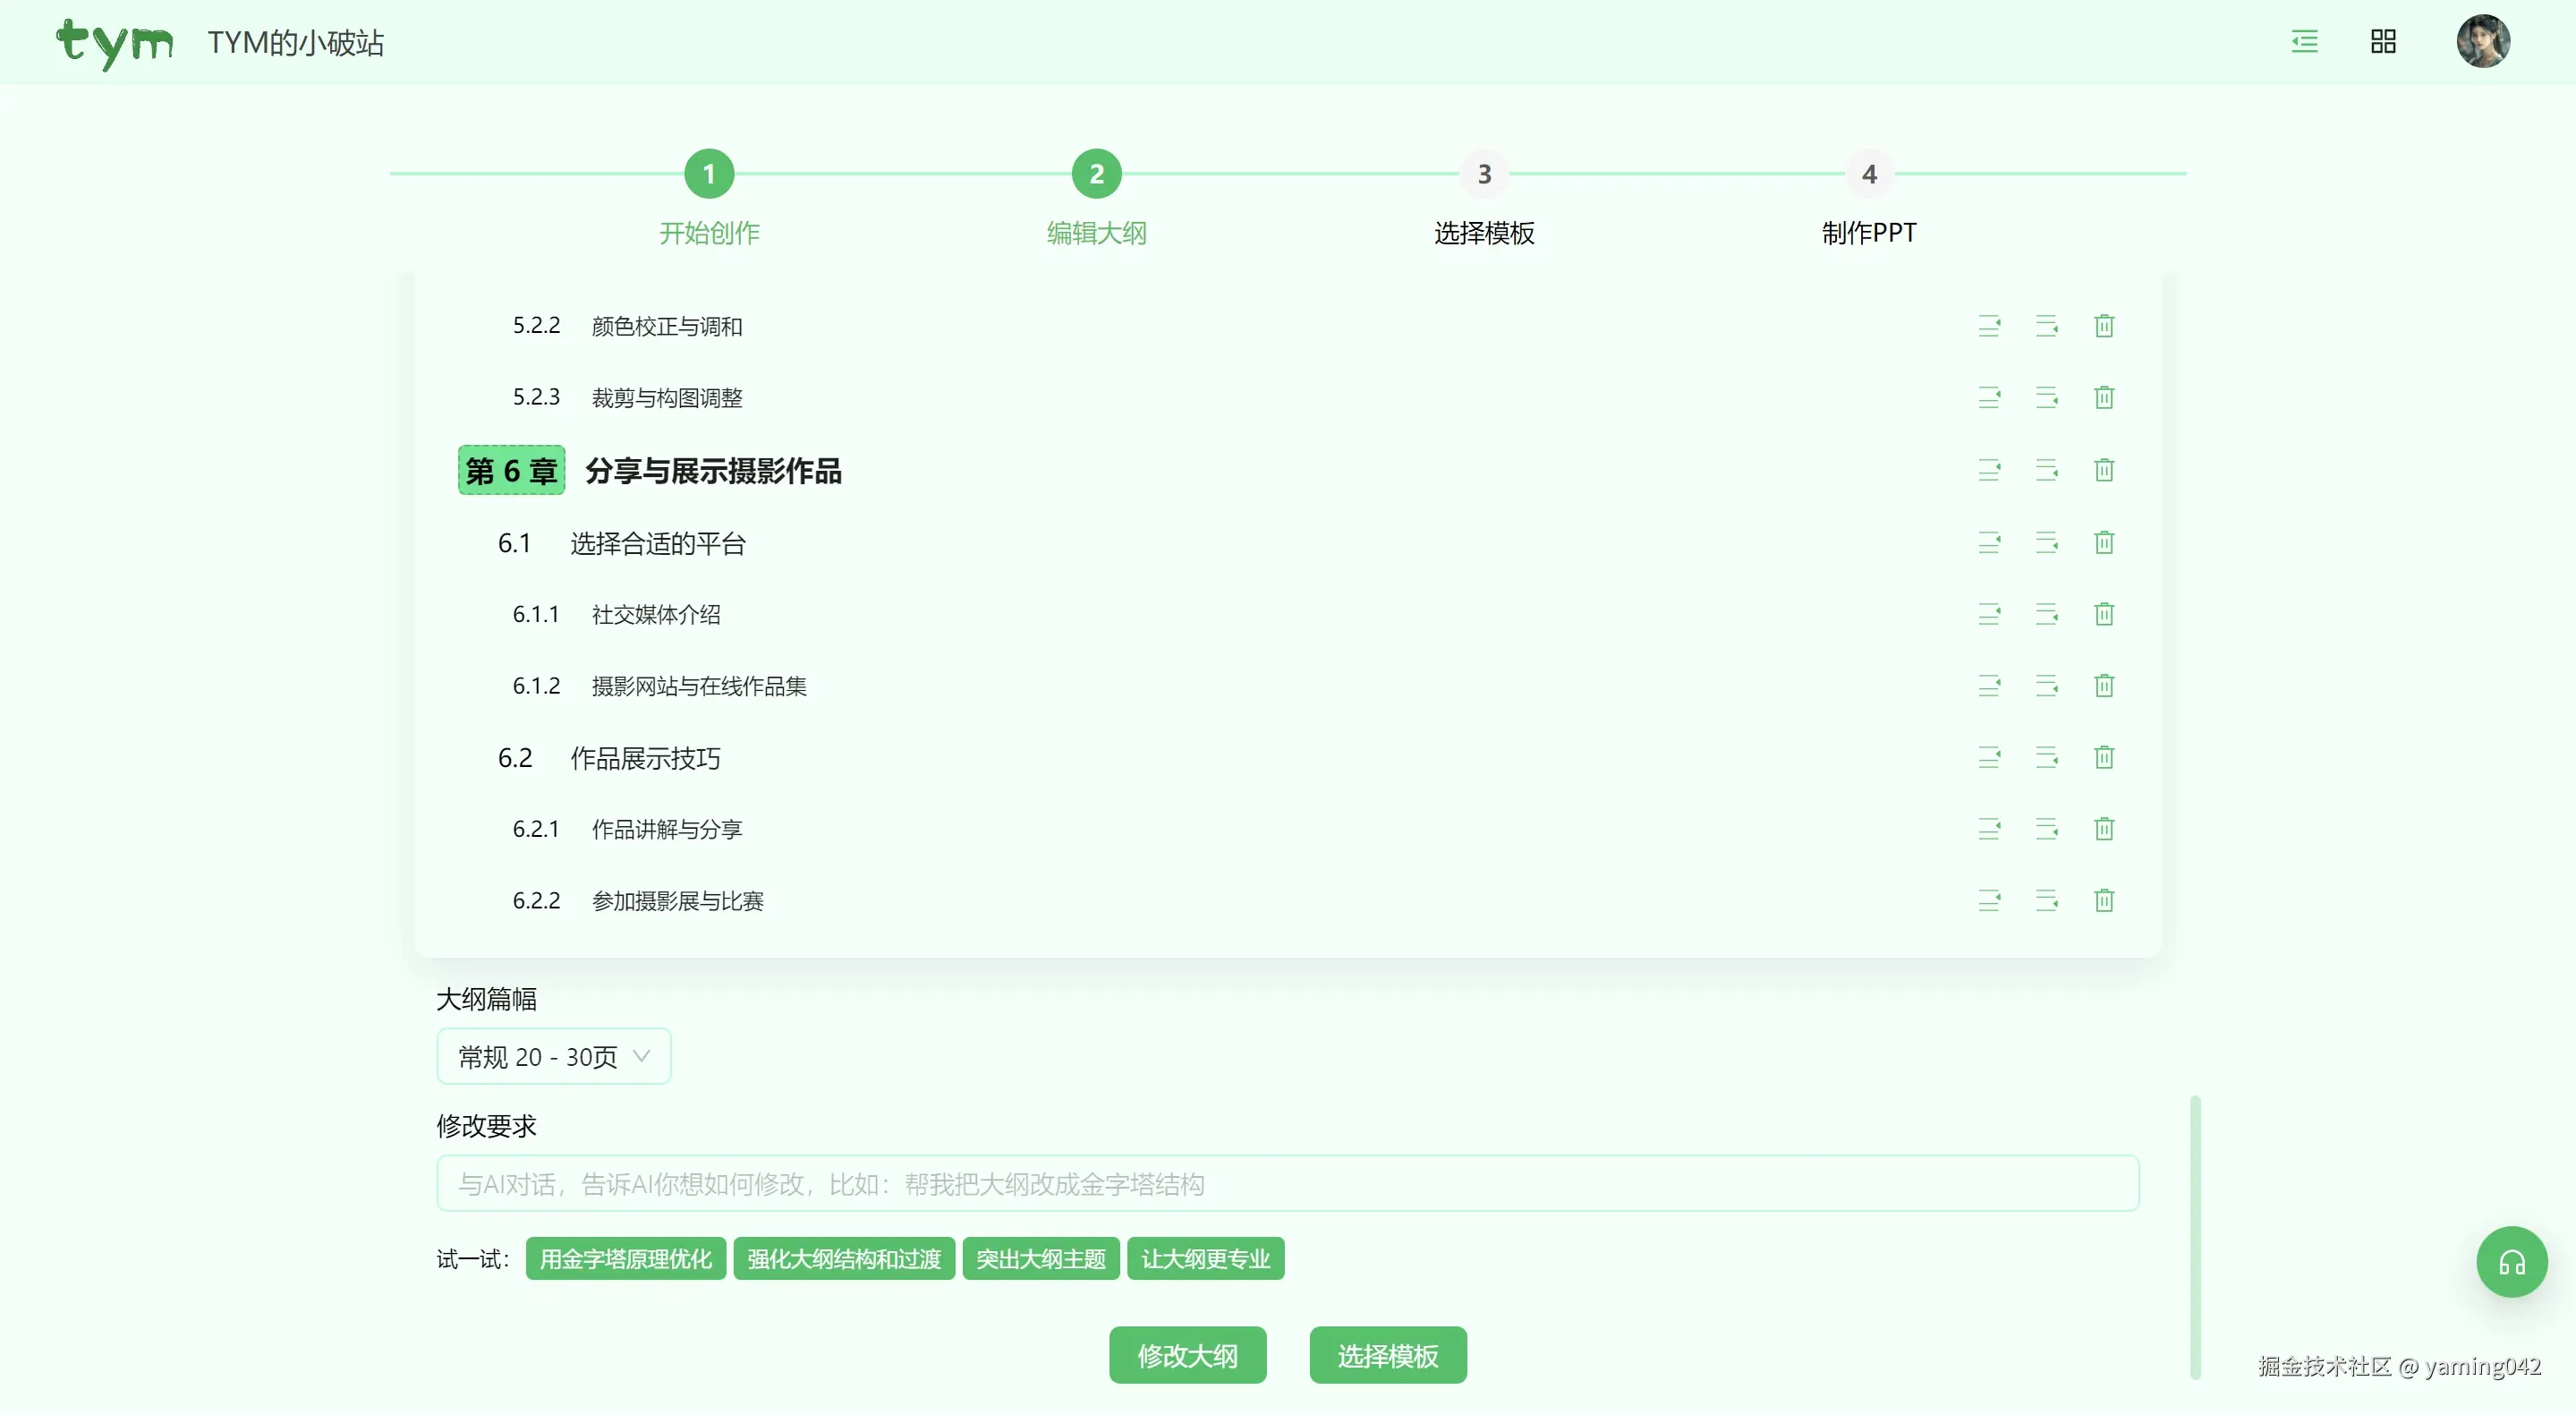Click the vertical scrollbar at right
2576x1415 pixels.
pos(2195,1237)
